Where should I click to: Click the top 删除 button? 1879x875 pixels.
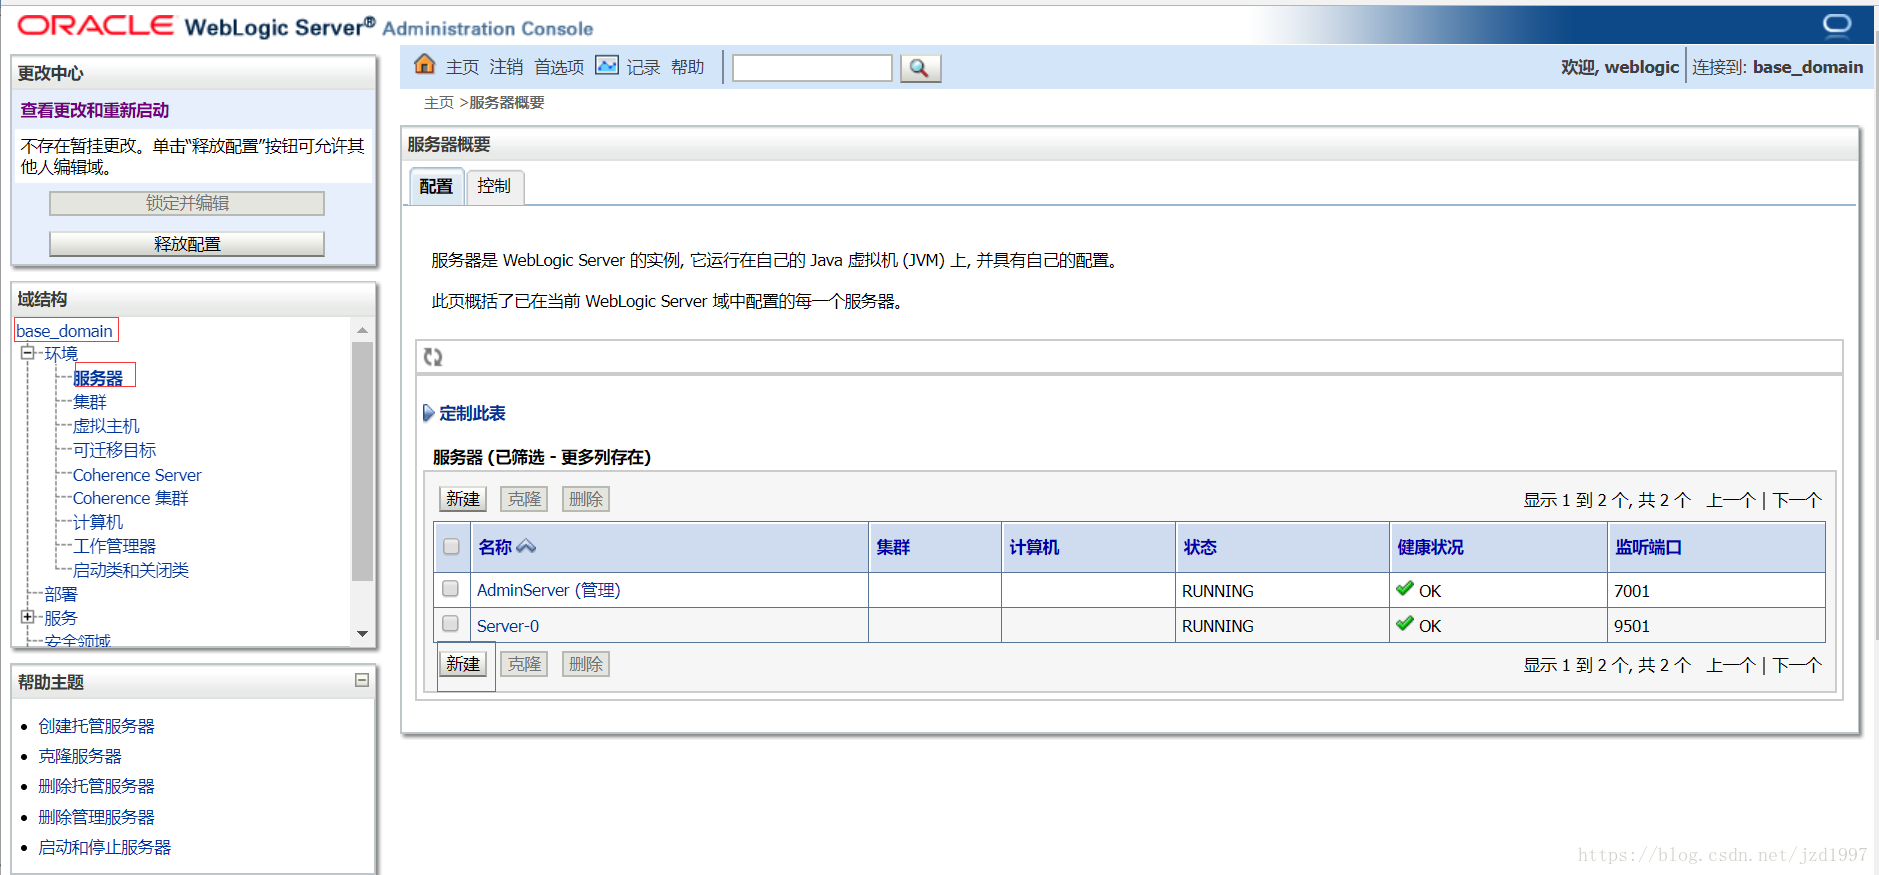pyautogui.click(x=586, y=499)
